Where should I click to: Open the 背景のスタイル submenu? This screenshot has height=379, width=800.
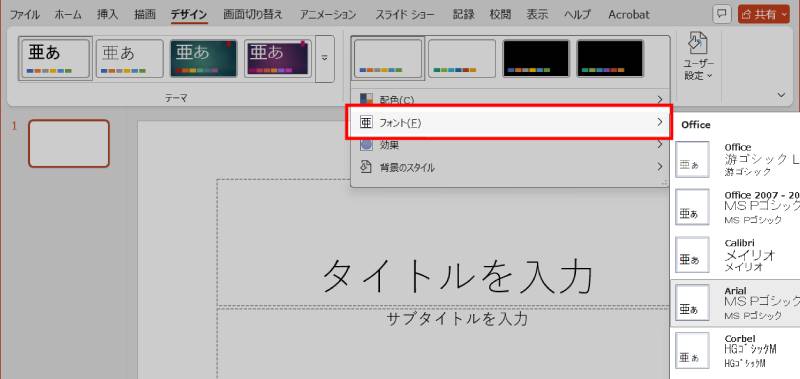[x=510, y=167]
